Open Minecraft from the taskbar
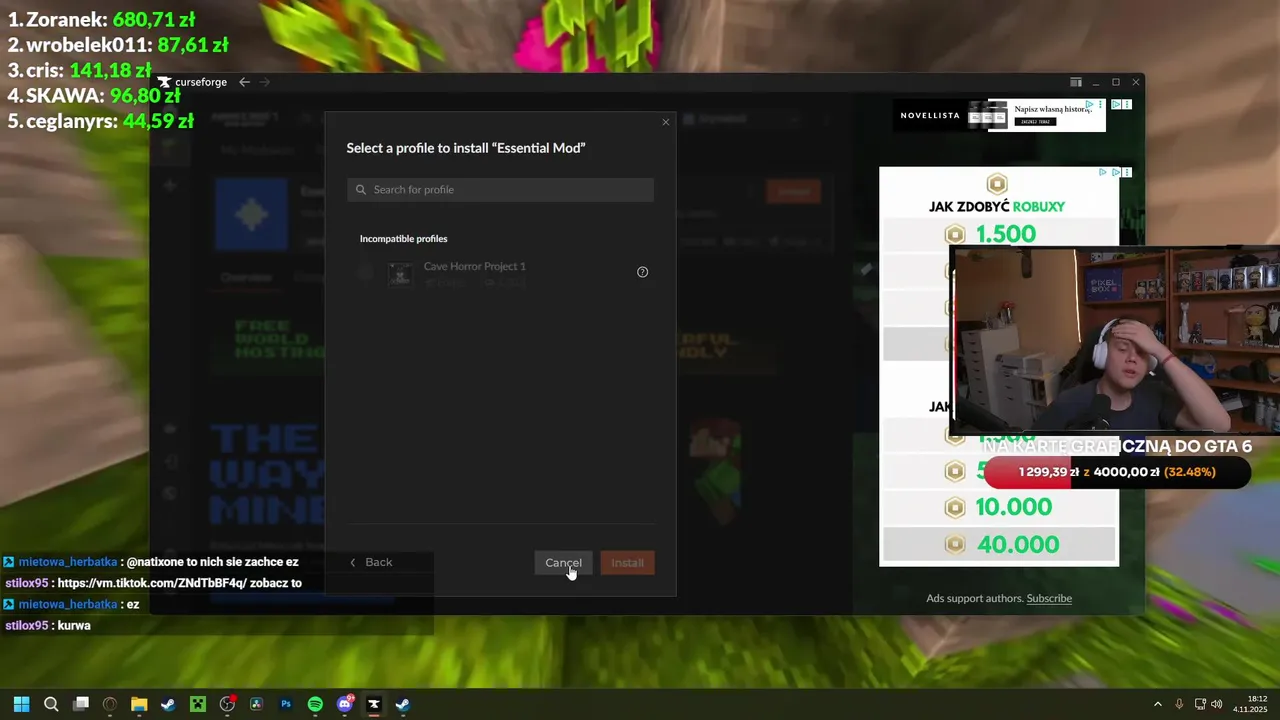1280x720 pixels. coord(198,704)
